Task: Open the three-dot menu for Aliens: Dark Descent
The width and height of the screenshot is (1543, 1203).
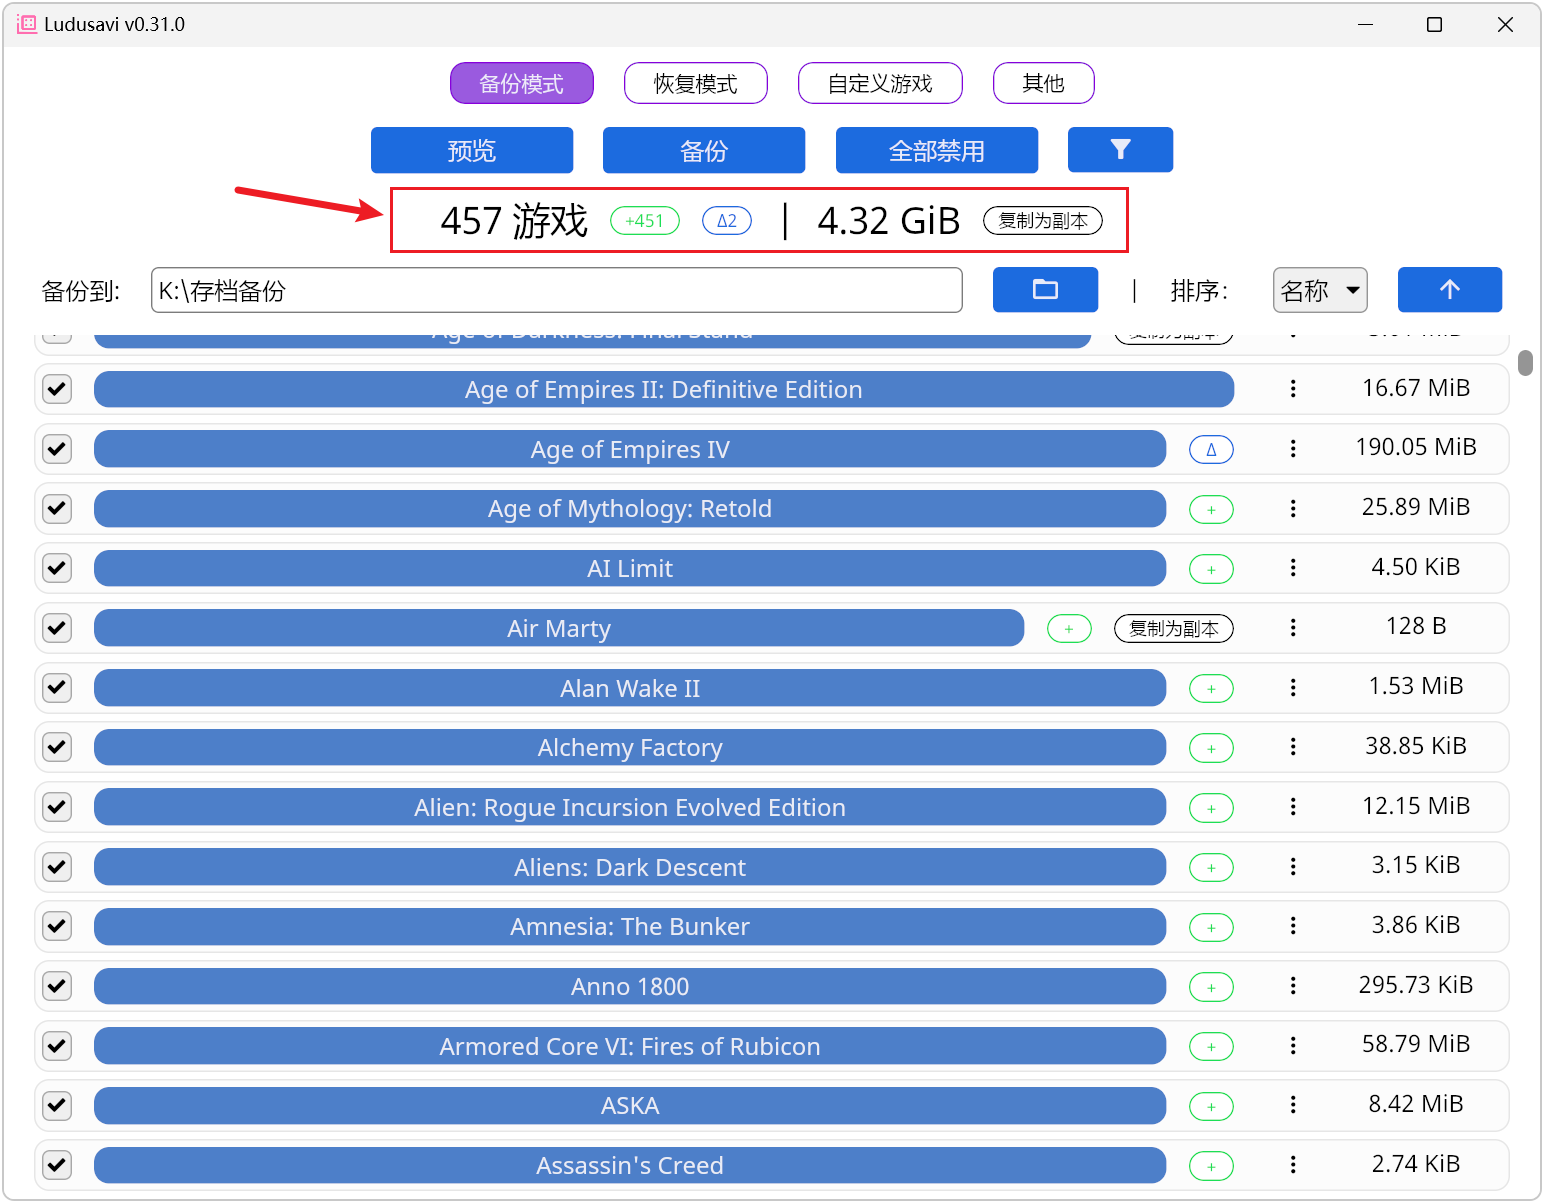Action: [x=1293, y=867]
